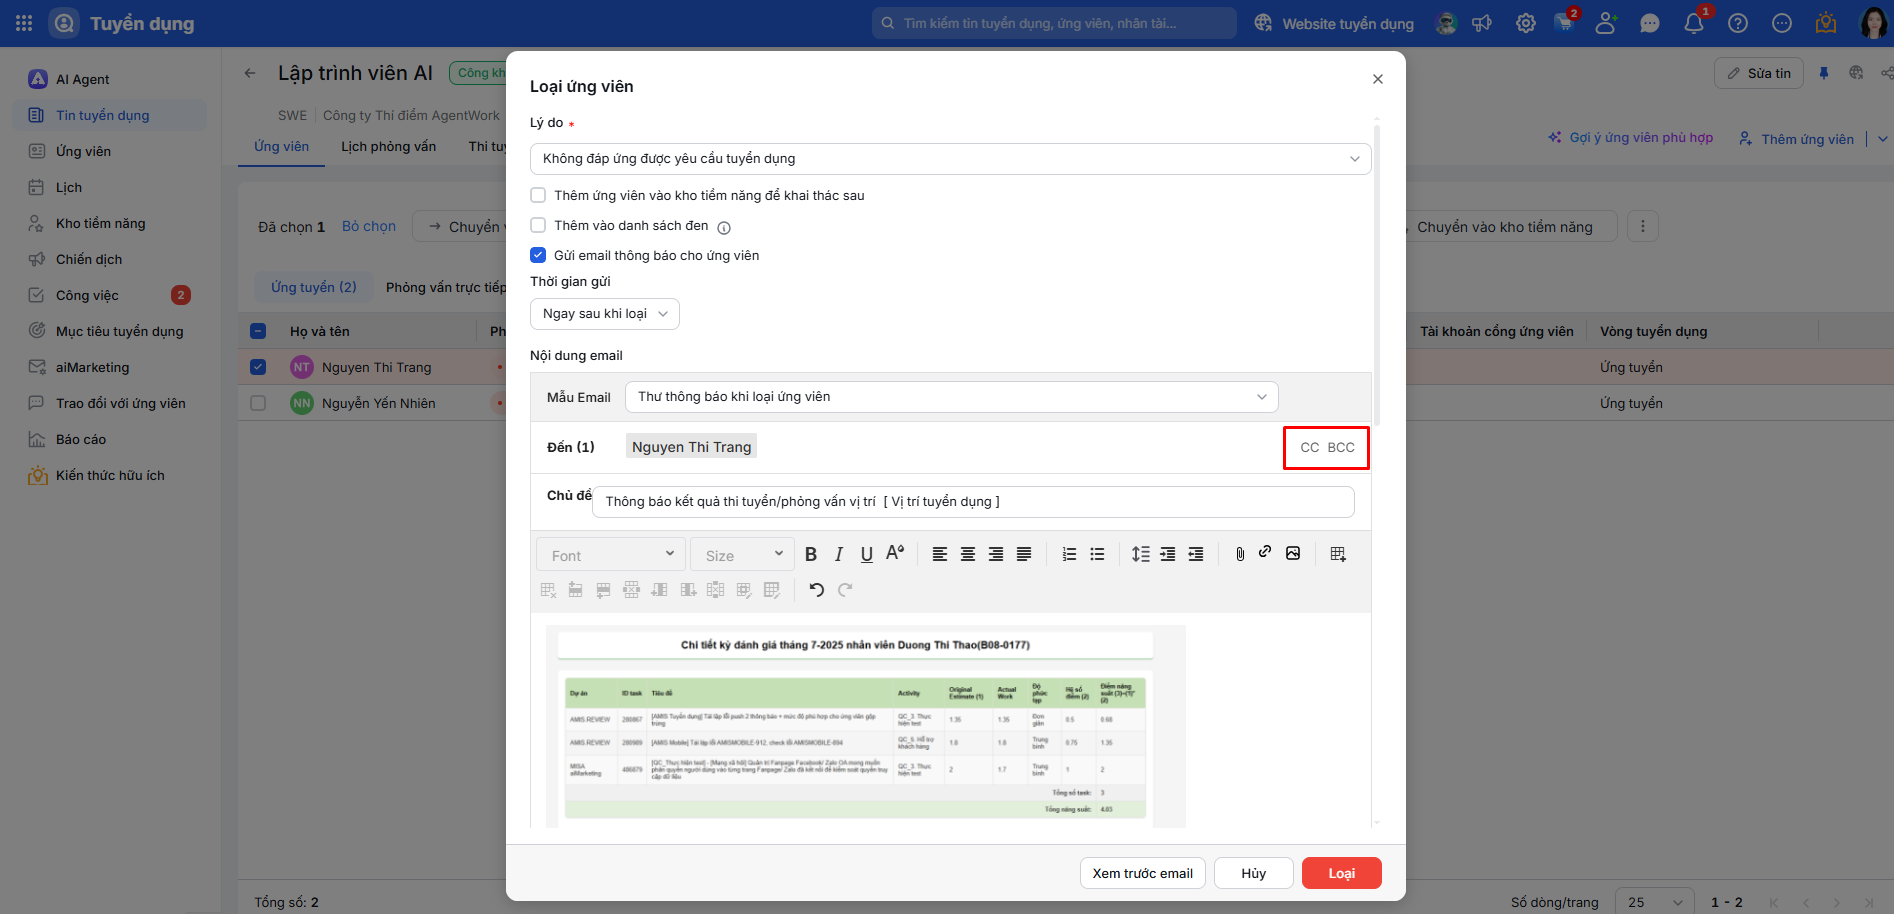Click Xem trước email button
Image resolution: width=1894 pixels, height=914 pixels.
[x=1143, y=873]
